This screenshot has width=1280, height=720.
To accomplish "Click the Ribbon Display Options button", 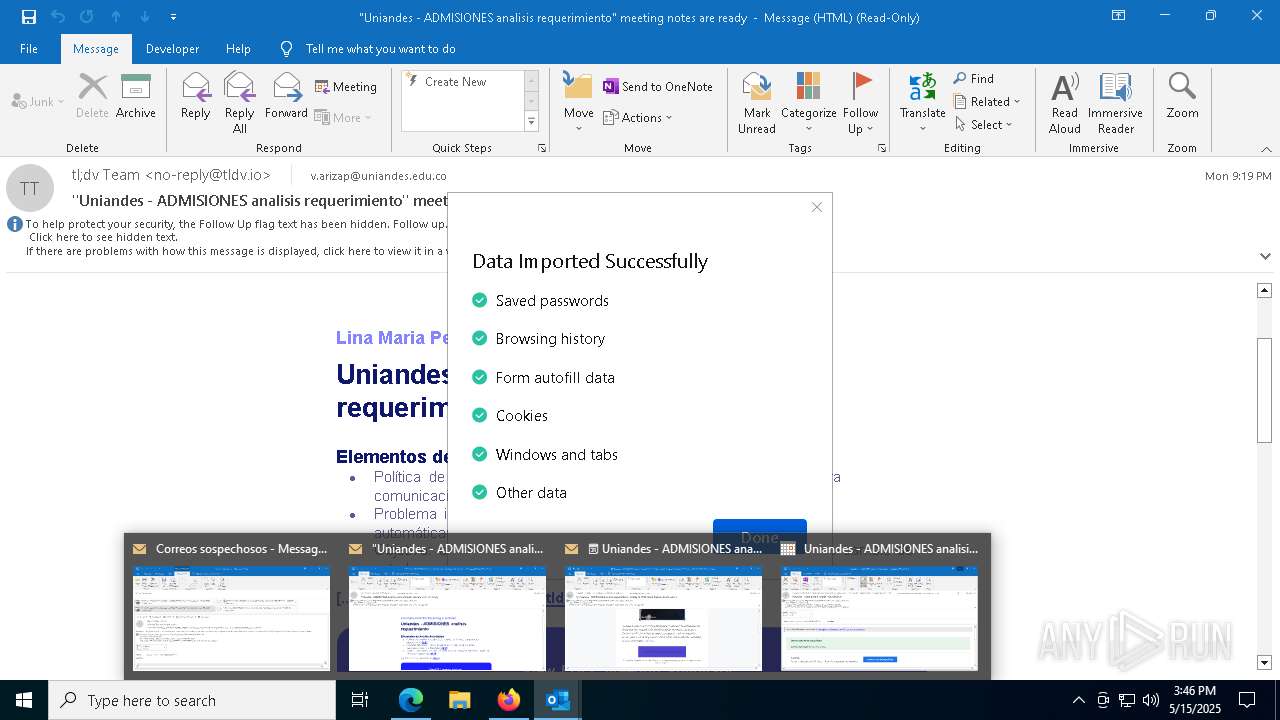I will (1119, 16).
